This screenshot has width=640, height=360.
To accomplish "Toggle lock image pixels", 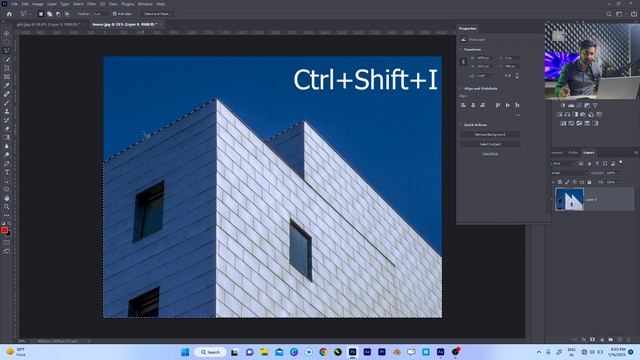I will tap(567, 182).
